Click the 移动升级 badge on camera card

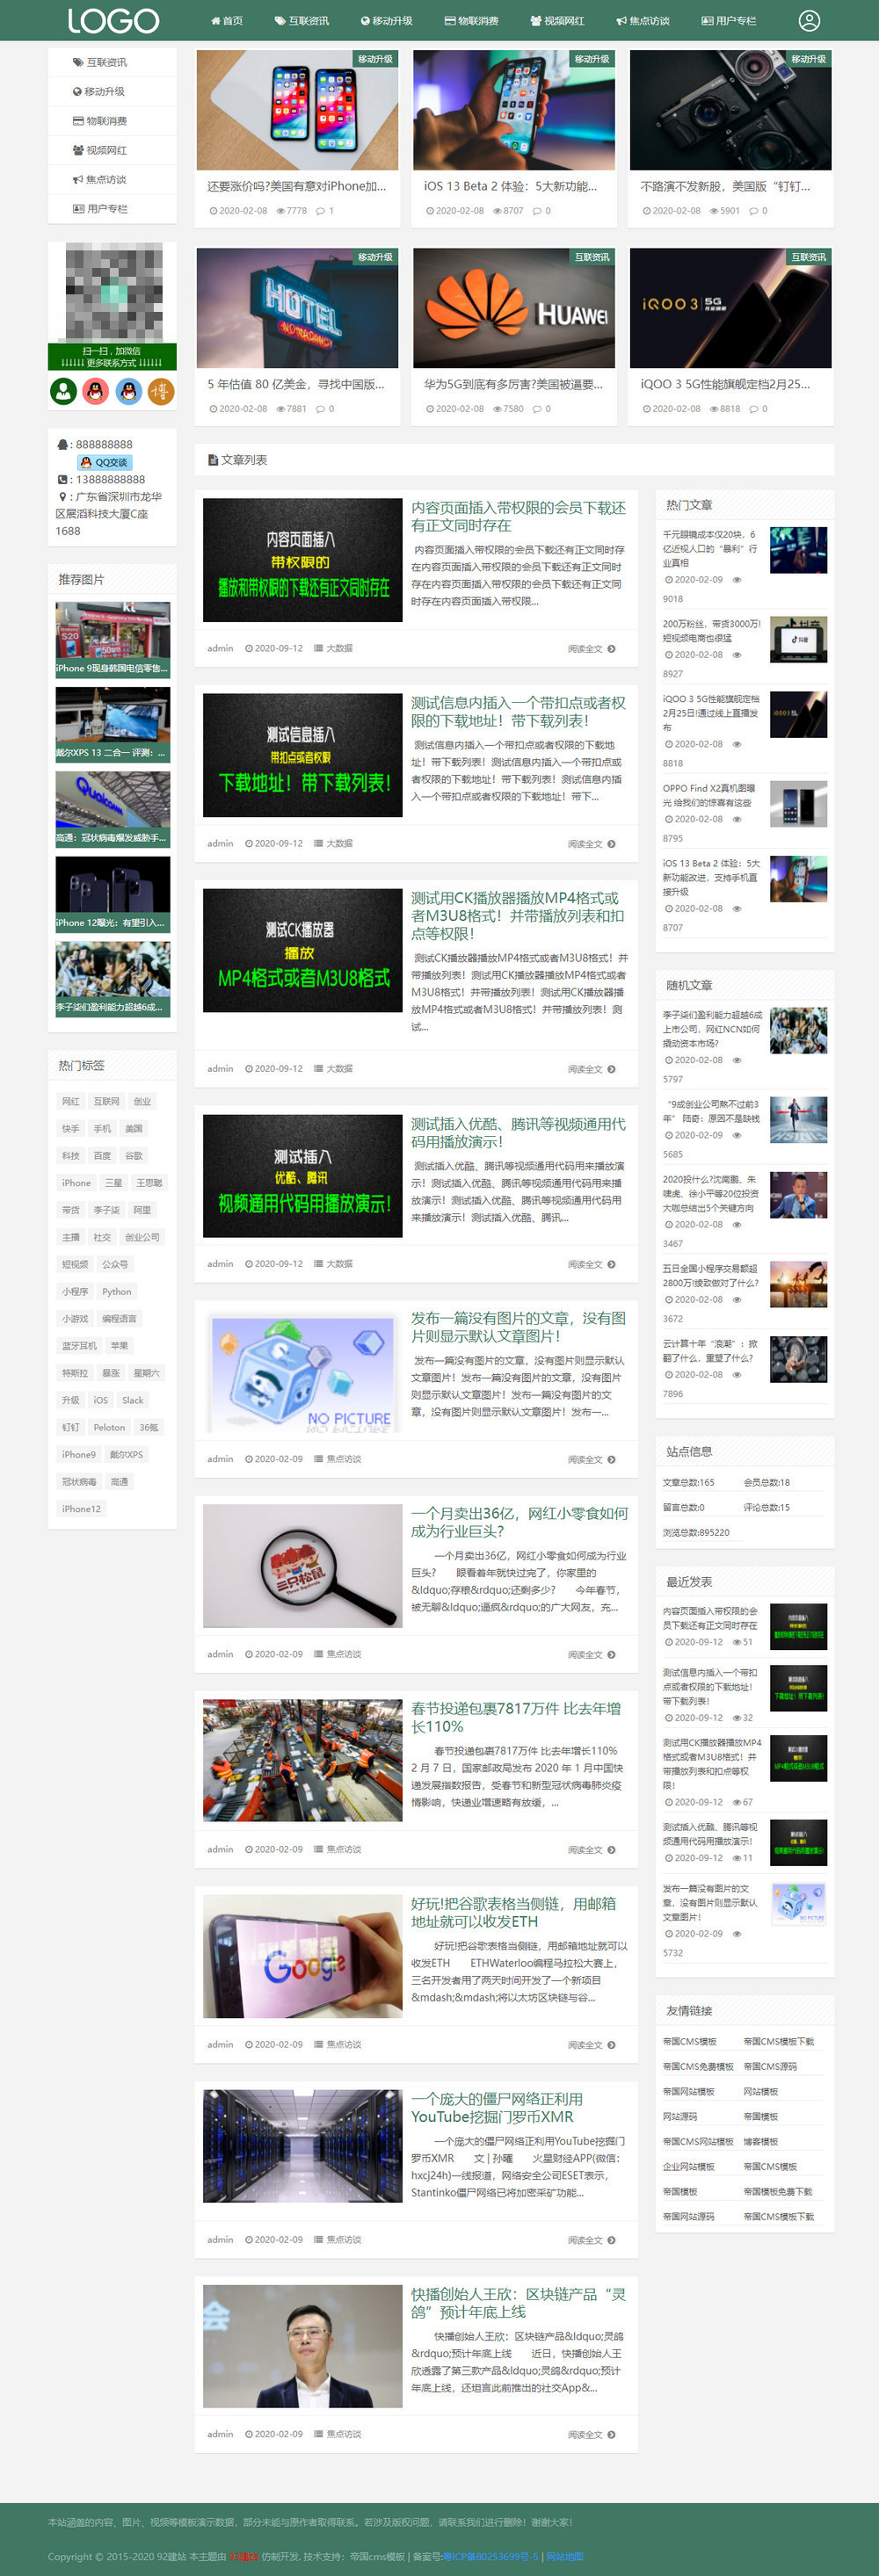pyautogui.click(x=808, y=59)
